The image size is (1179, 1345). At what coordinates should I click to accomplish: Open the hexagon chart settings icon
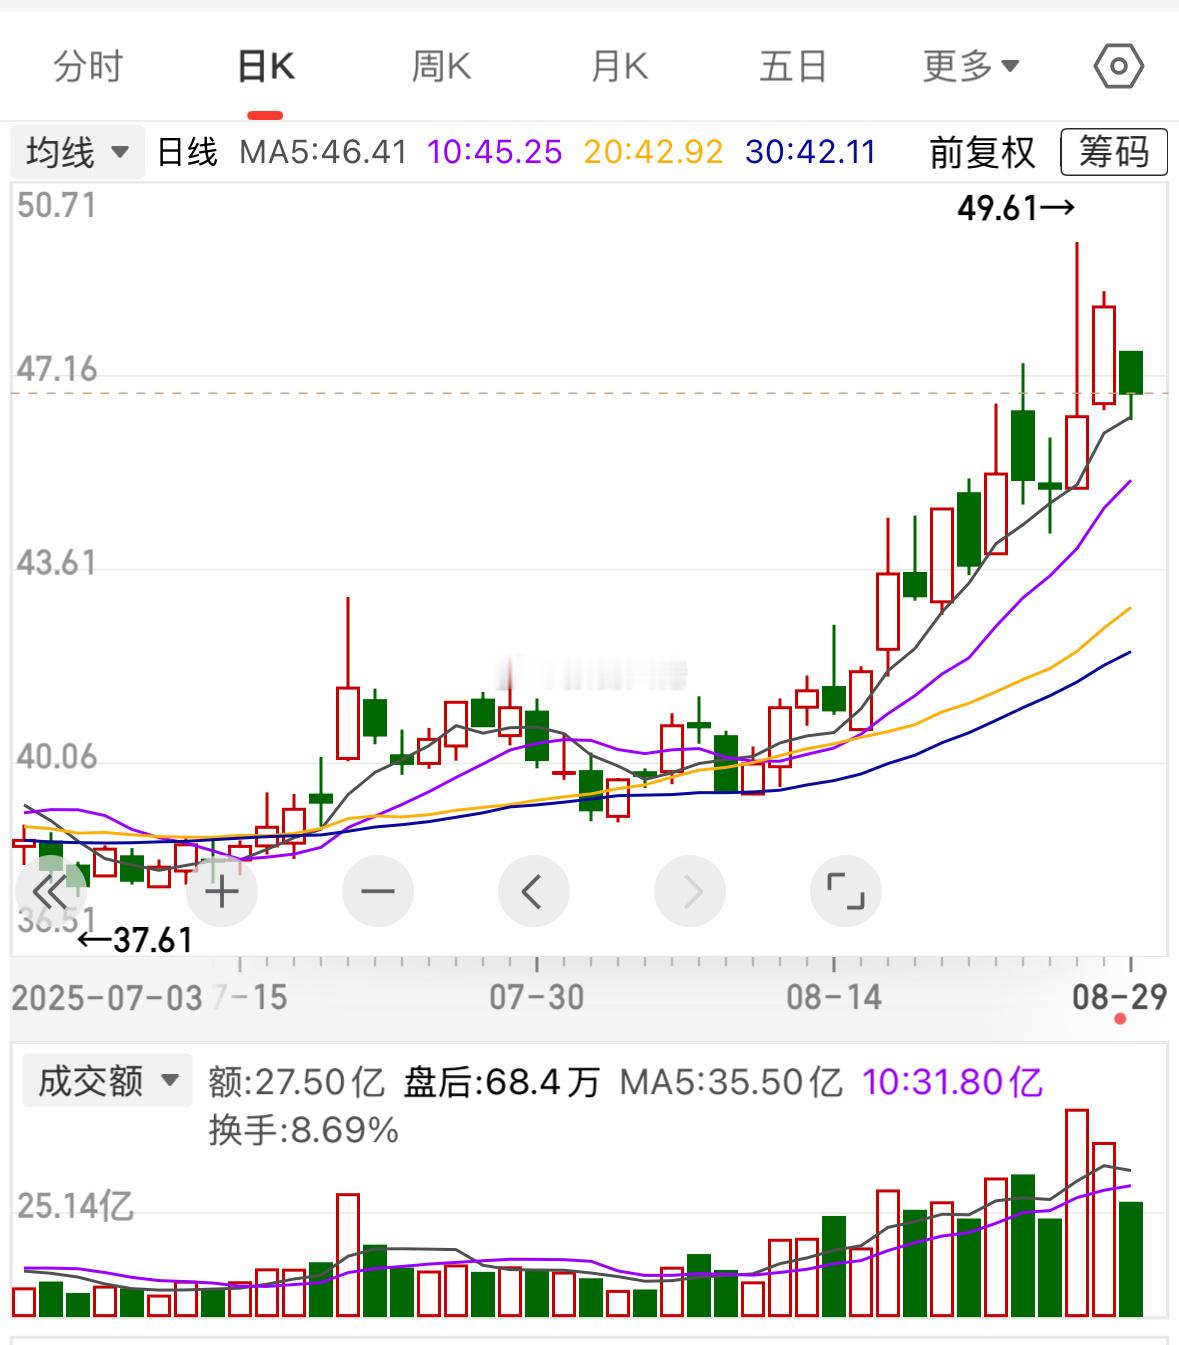[x=1119, y=67]
